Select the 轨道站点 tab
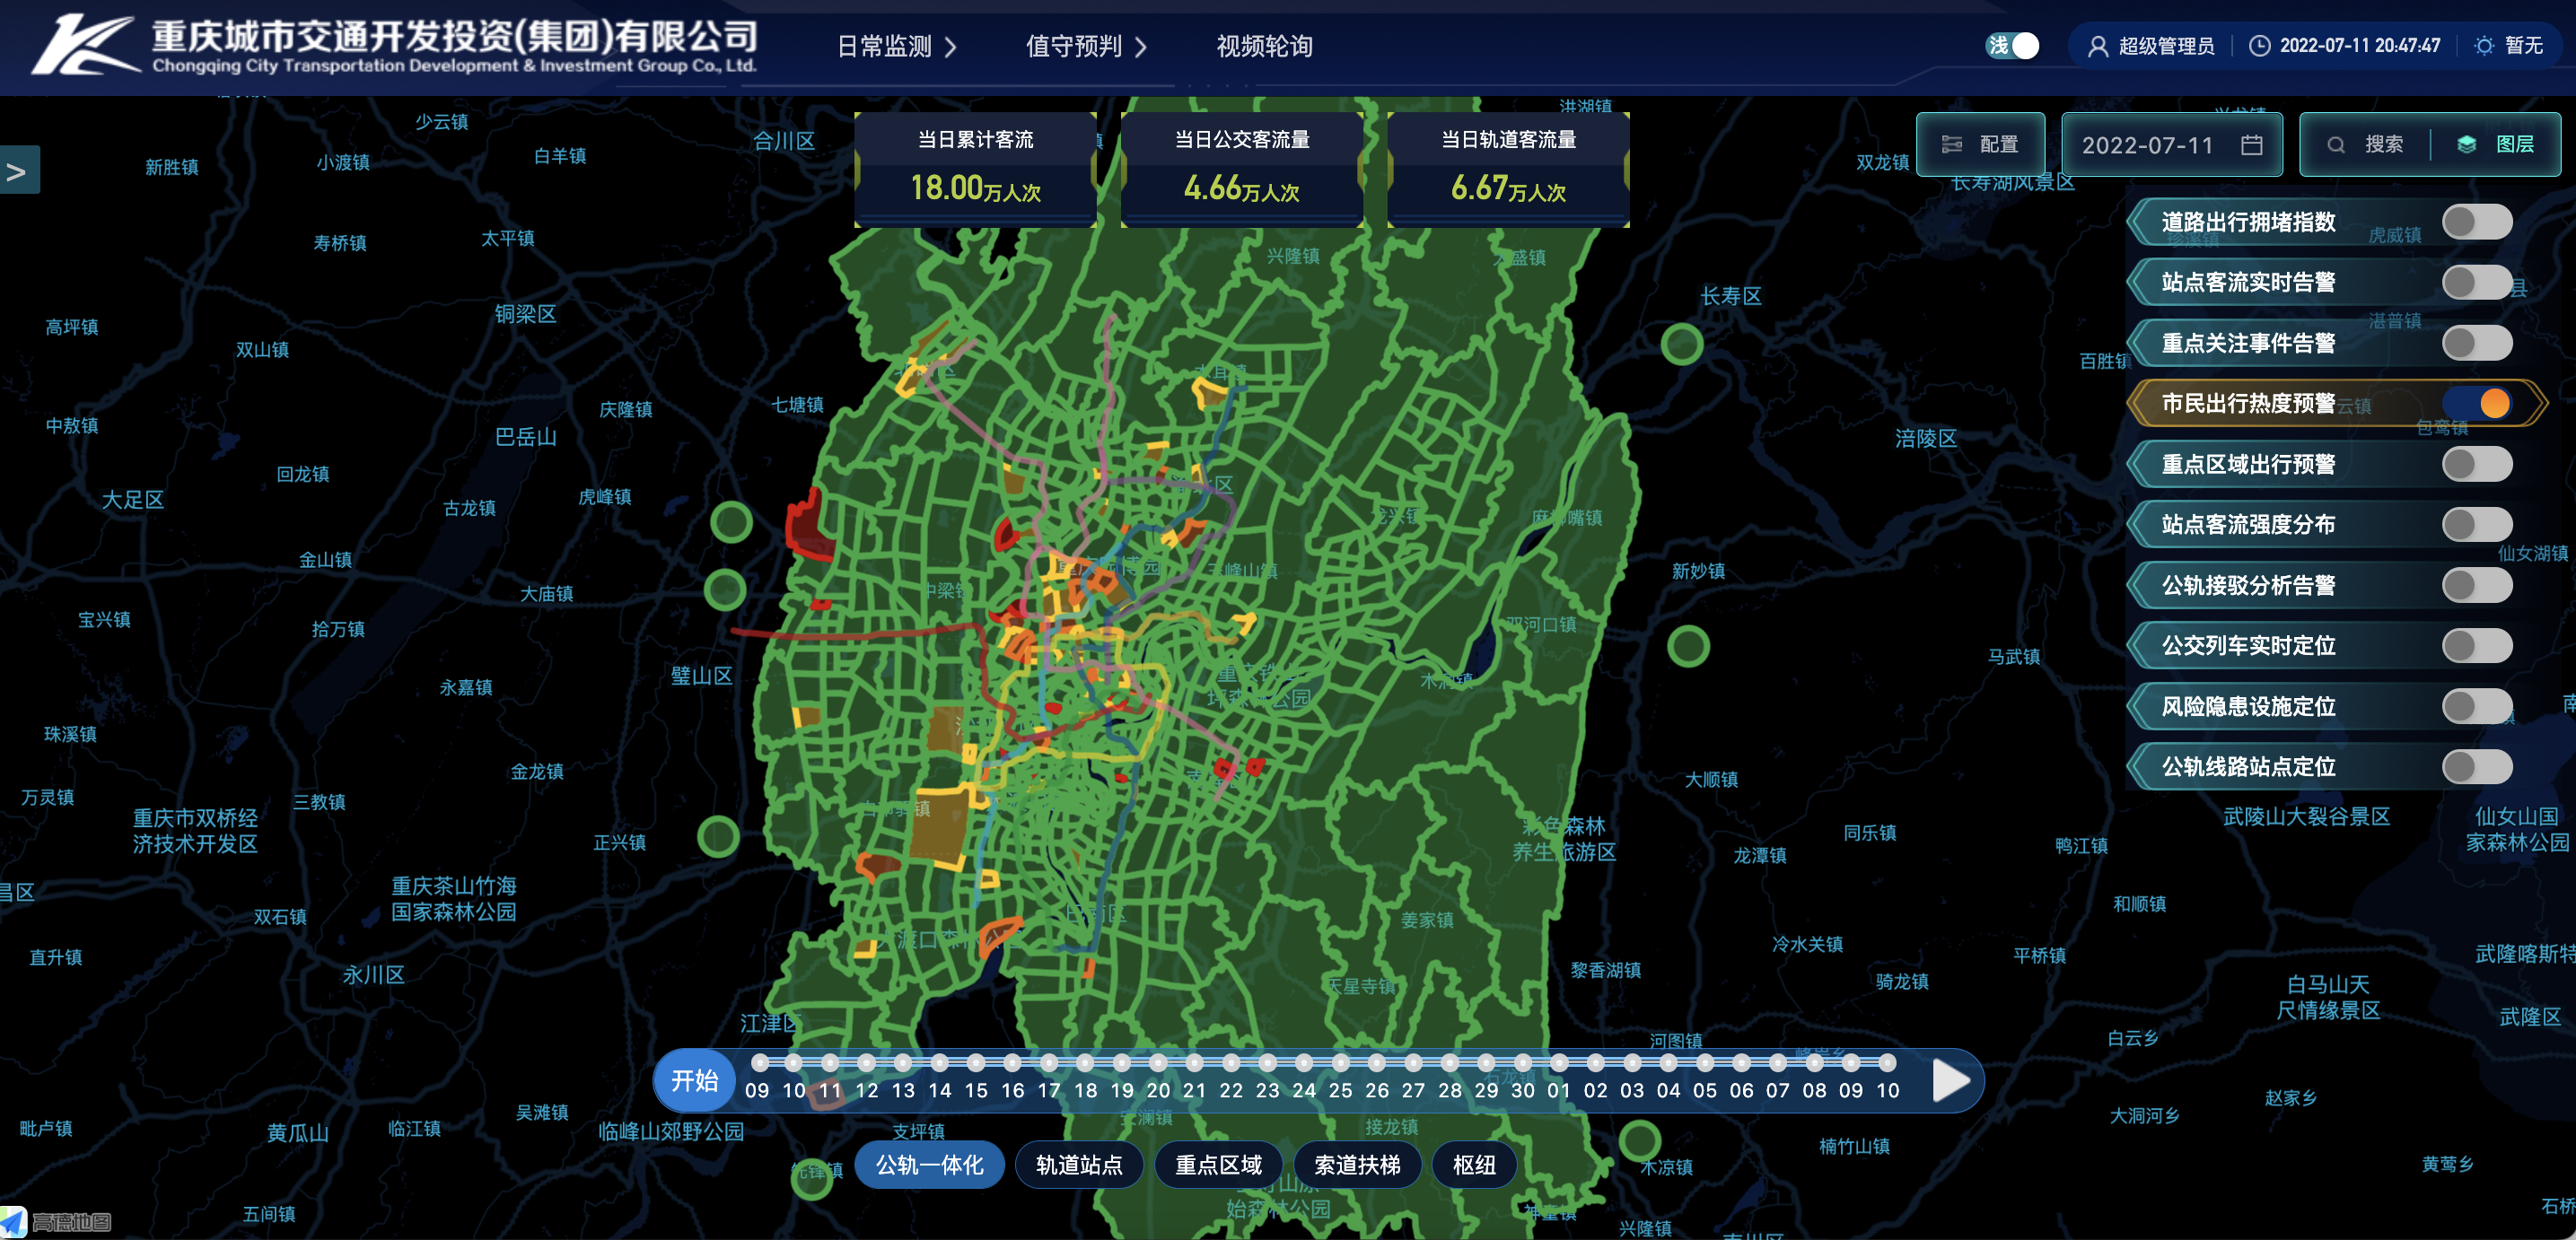 pos(1079,1165)
